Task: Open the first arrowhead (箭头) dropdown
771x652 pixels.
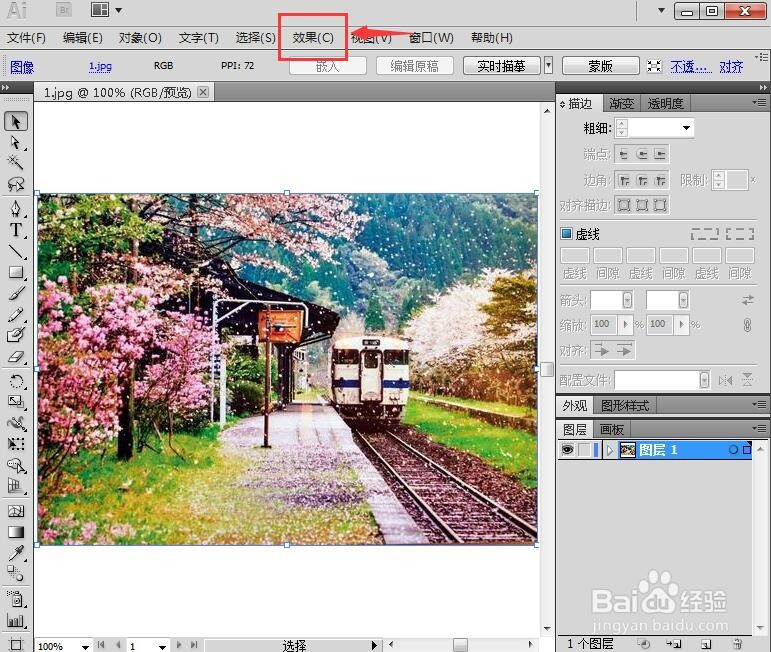Action: point(627,299)
